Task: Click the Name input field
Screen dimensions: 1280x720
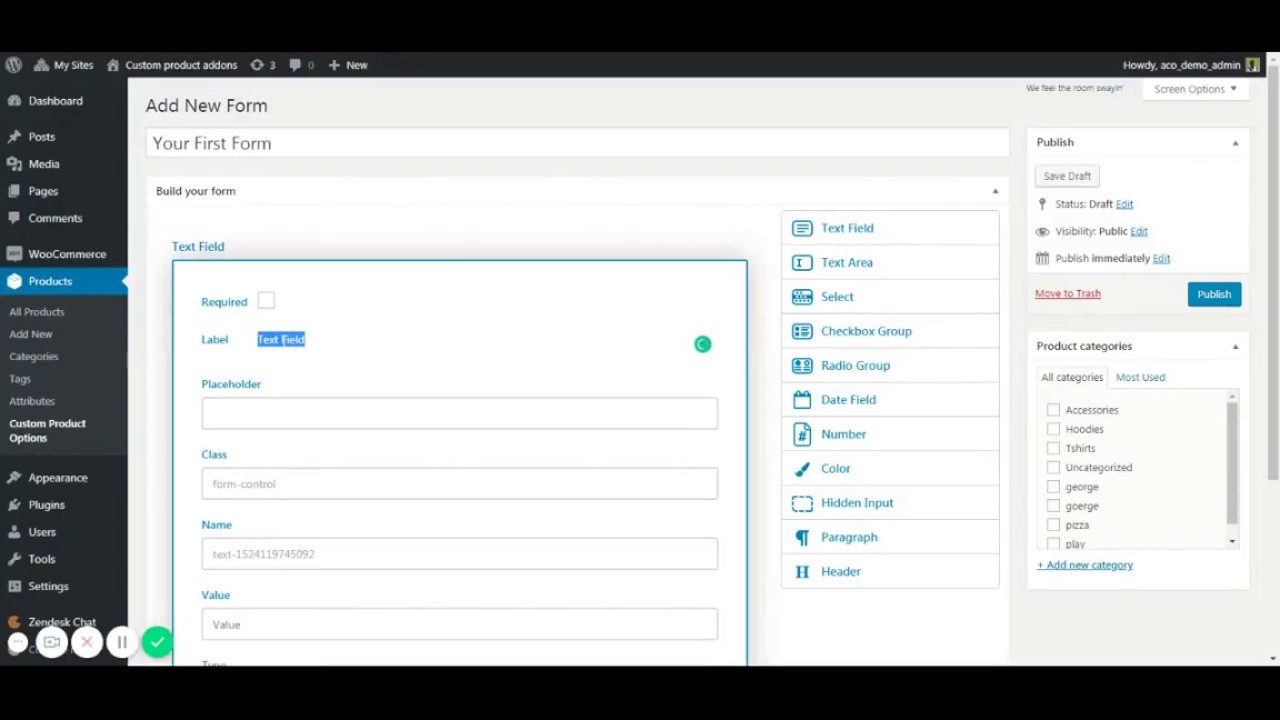Action: [459, 554]
